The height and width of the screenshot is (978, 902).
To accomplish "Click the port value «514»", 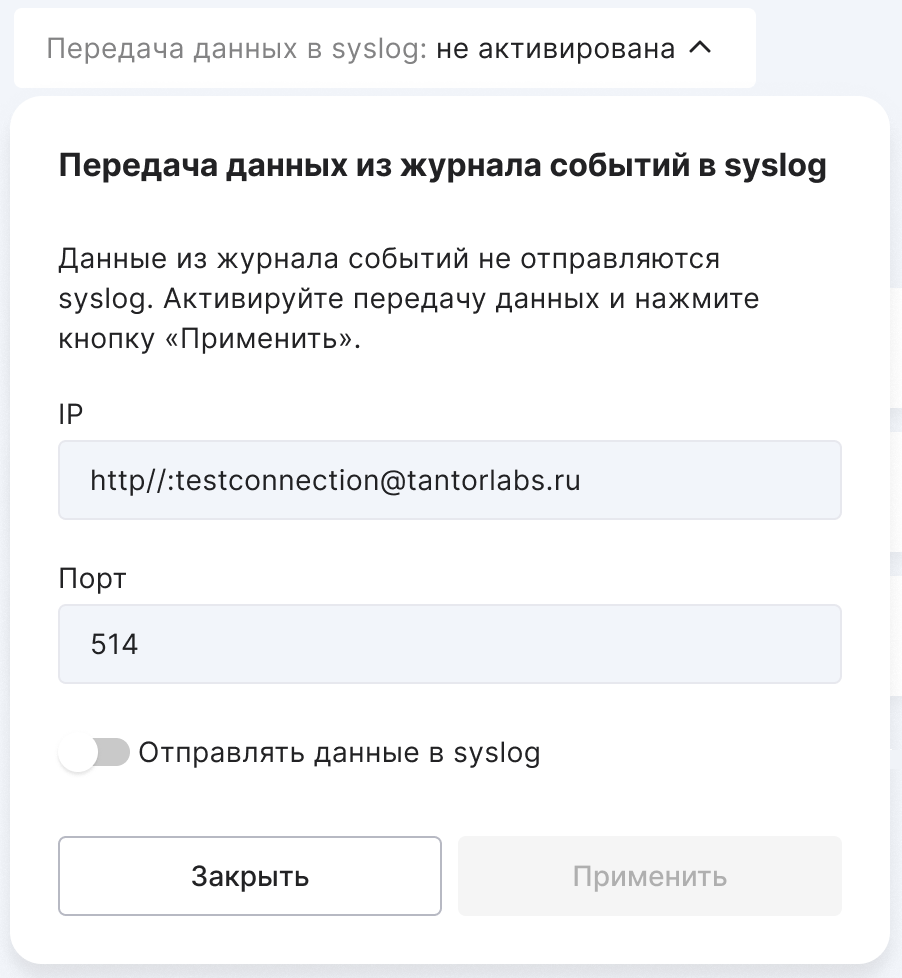I will tap(114, 644).
